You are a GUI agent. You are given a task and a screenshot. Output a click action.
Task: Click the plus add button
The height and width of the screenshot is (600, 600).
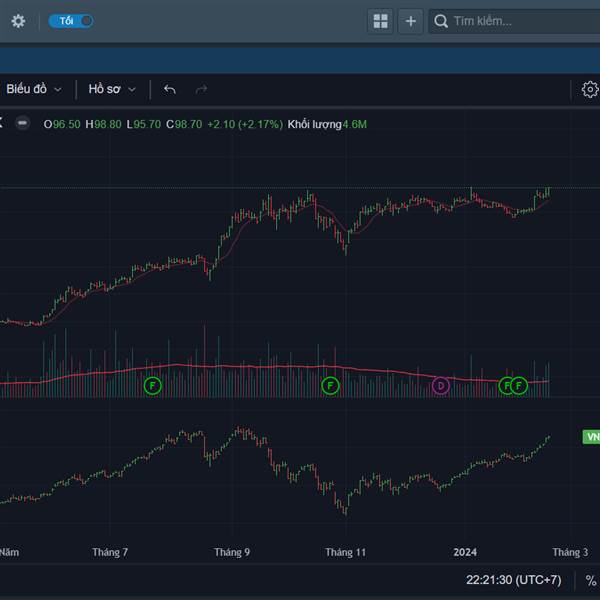[411, 21]
